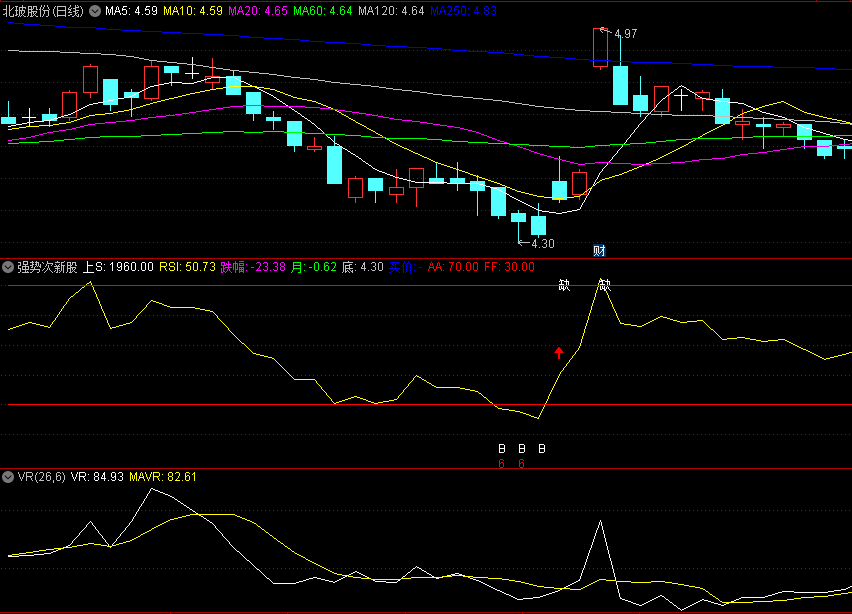
Task: Click the first red 6 marker
Action: 502,463
